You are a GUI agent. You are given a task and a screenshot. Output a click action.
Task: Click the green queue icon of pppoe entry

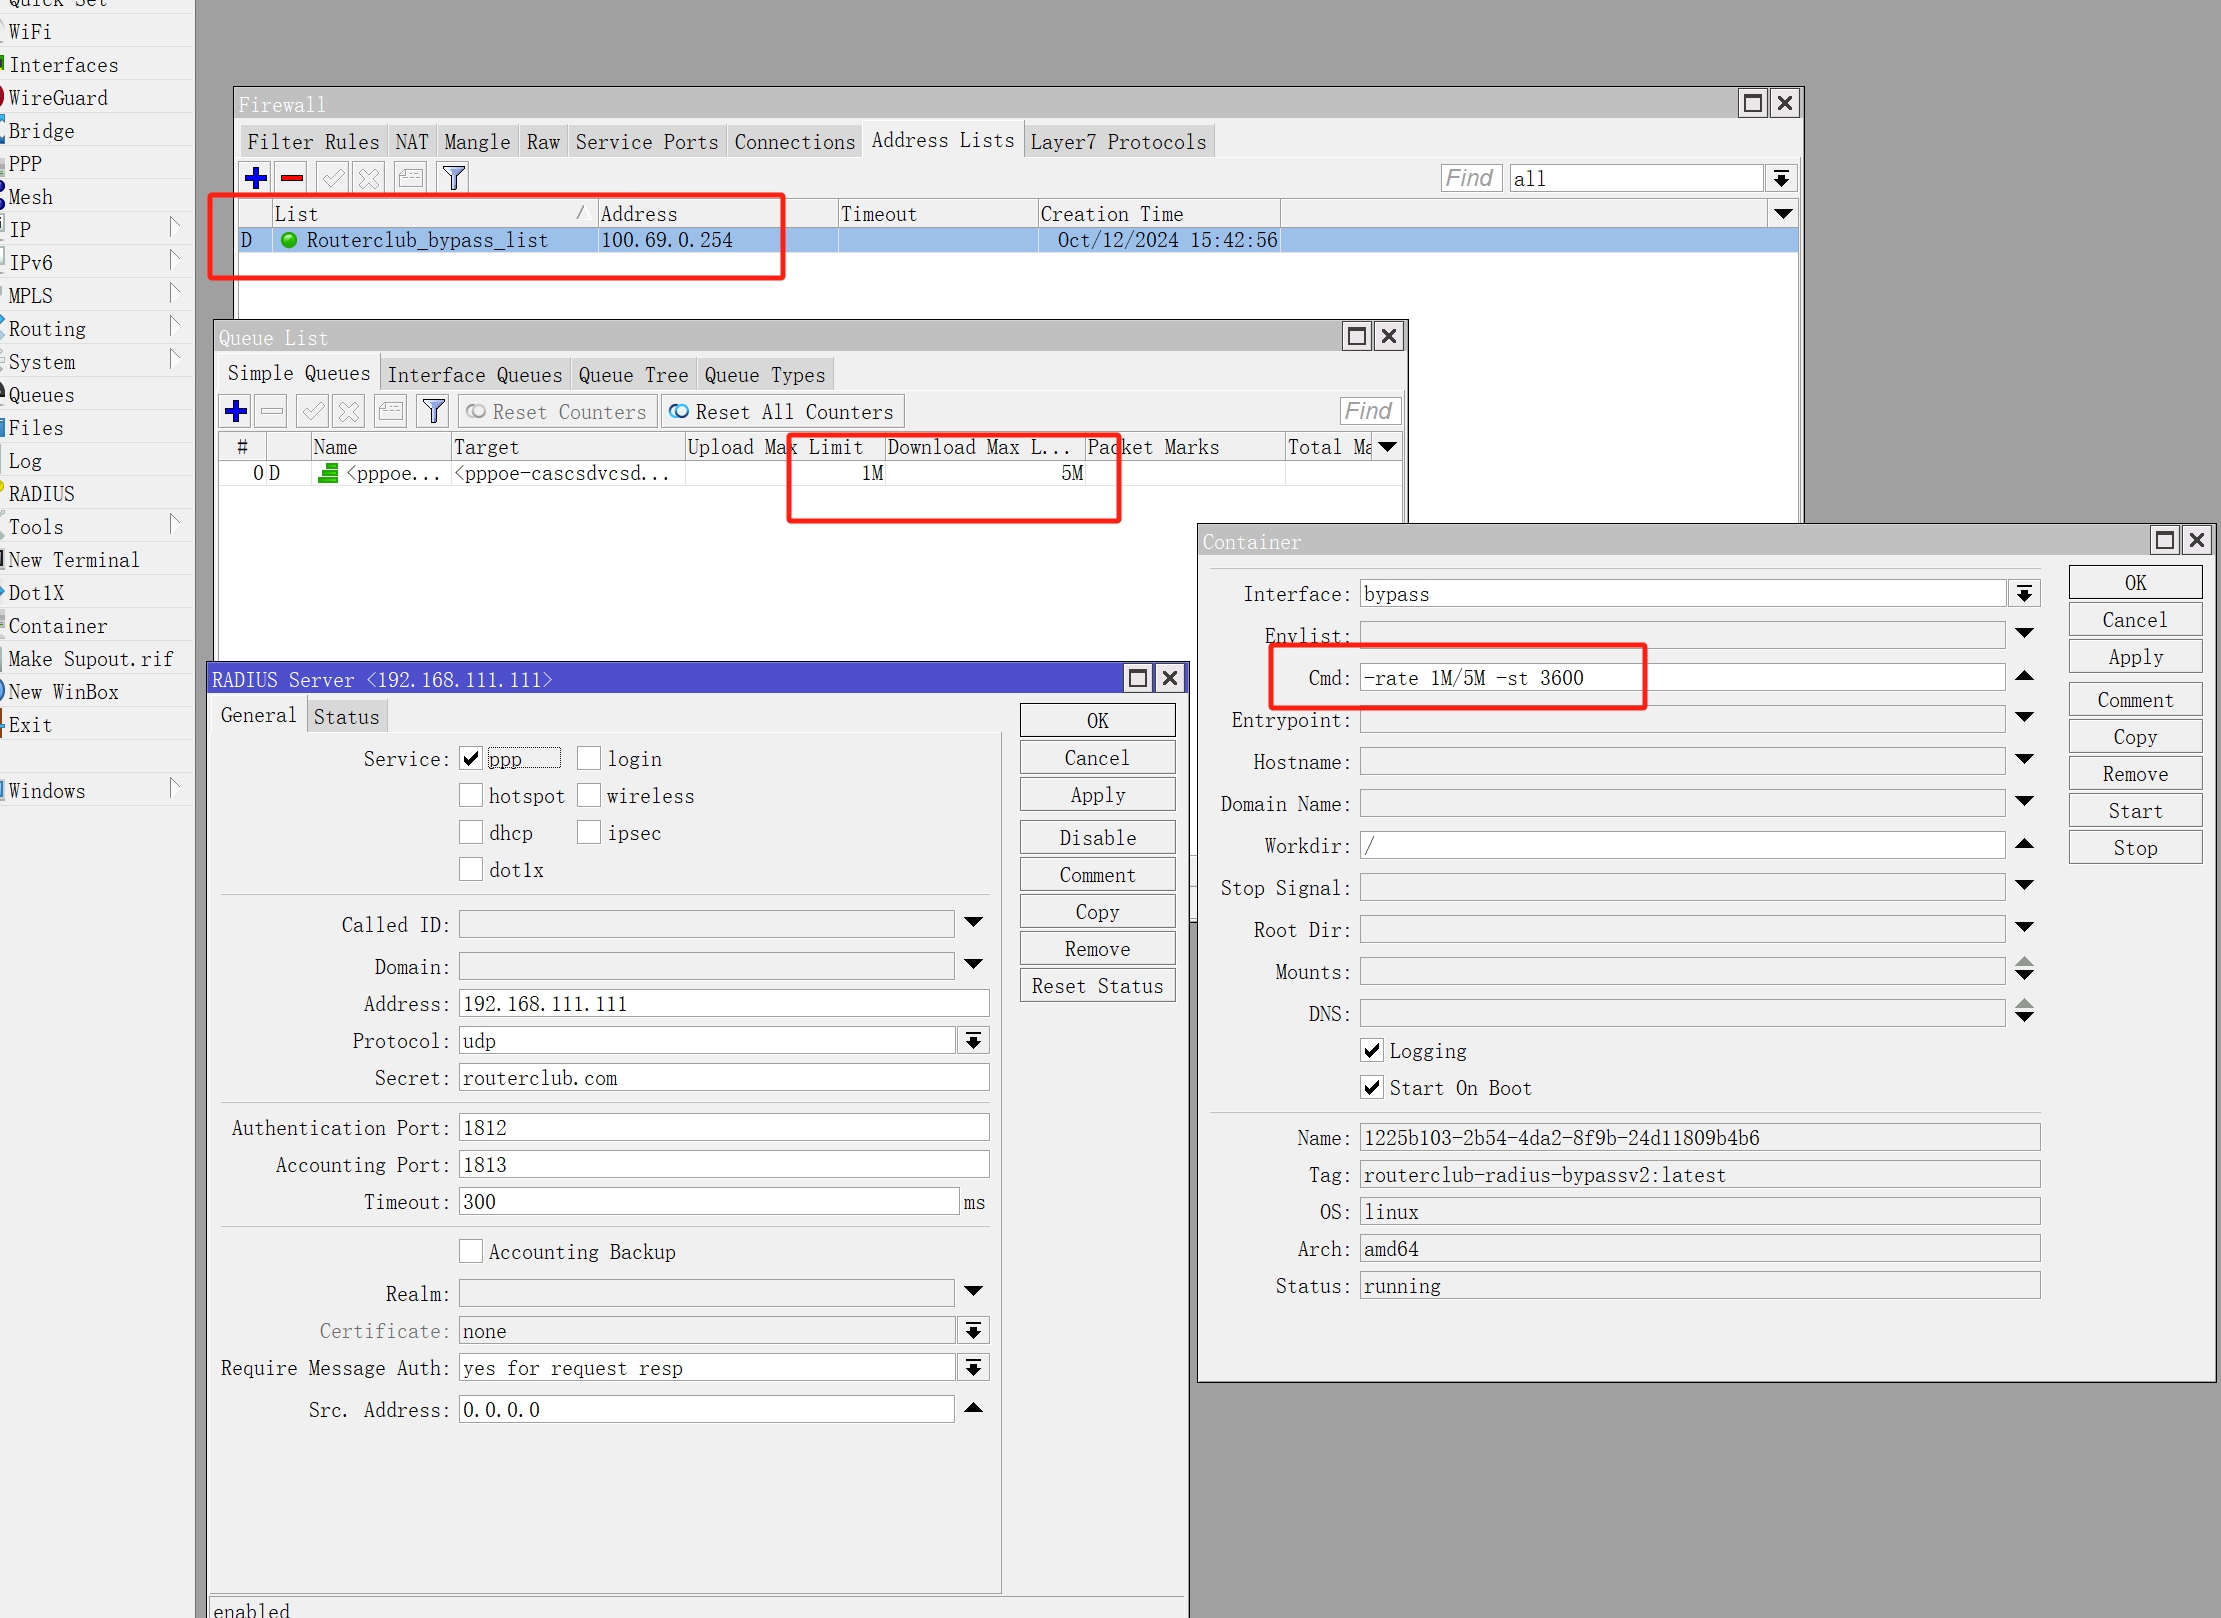[x=328, y=473]
